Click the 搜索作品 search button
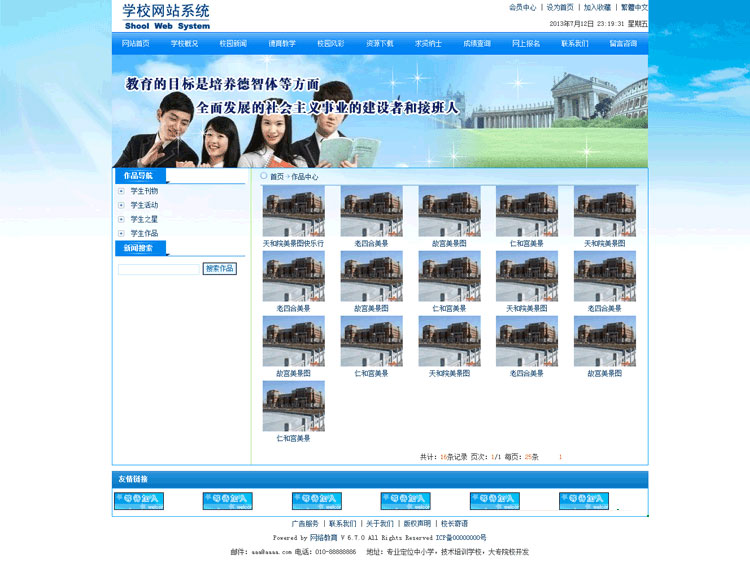Screen dimensions: 750x580 click(220, 269)
